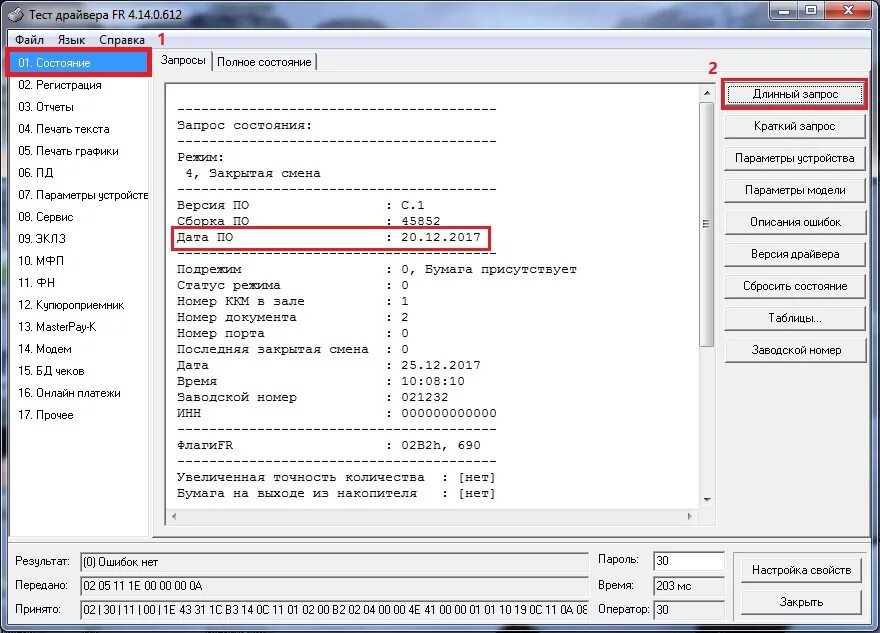Maximize the Тест драйвера FR window
Screen dimensions: 880x633
[x=812, y=11]
